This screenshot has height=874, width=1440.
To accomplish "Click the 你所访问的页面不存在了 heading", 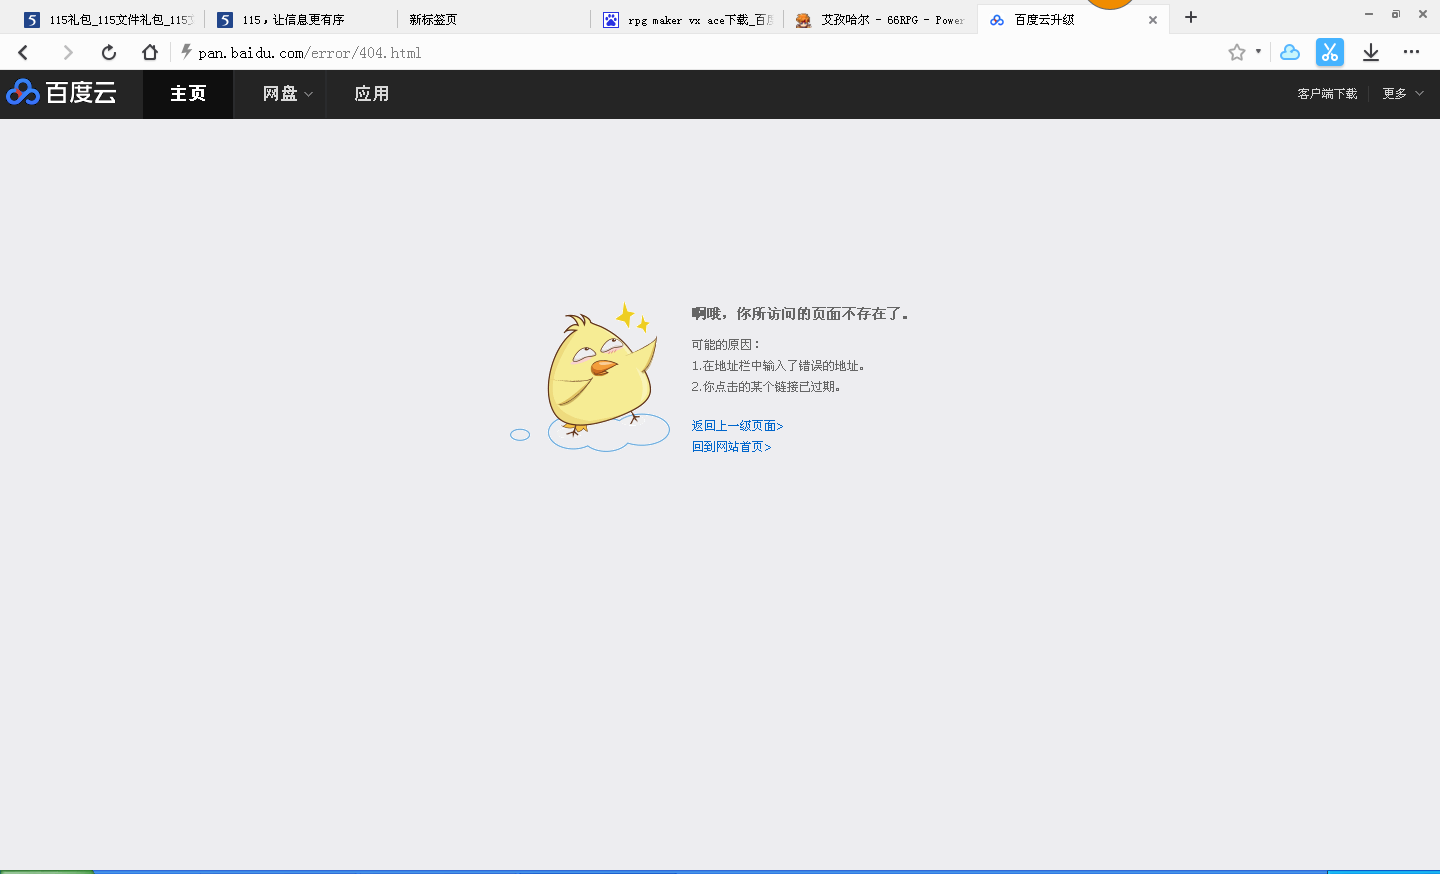I will 800,314.
